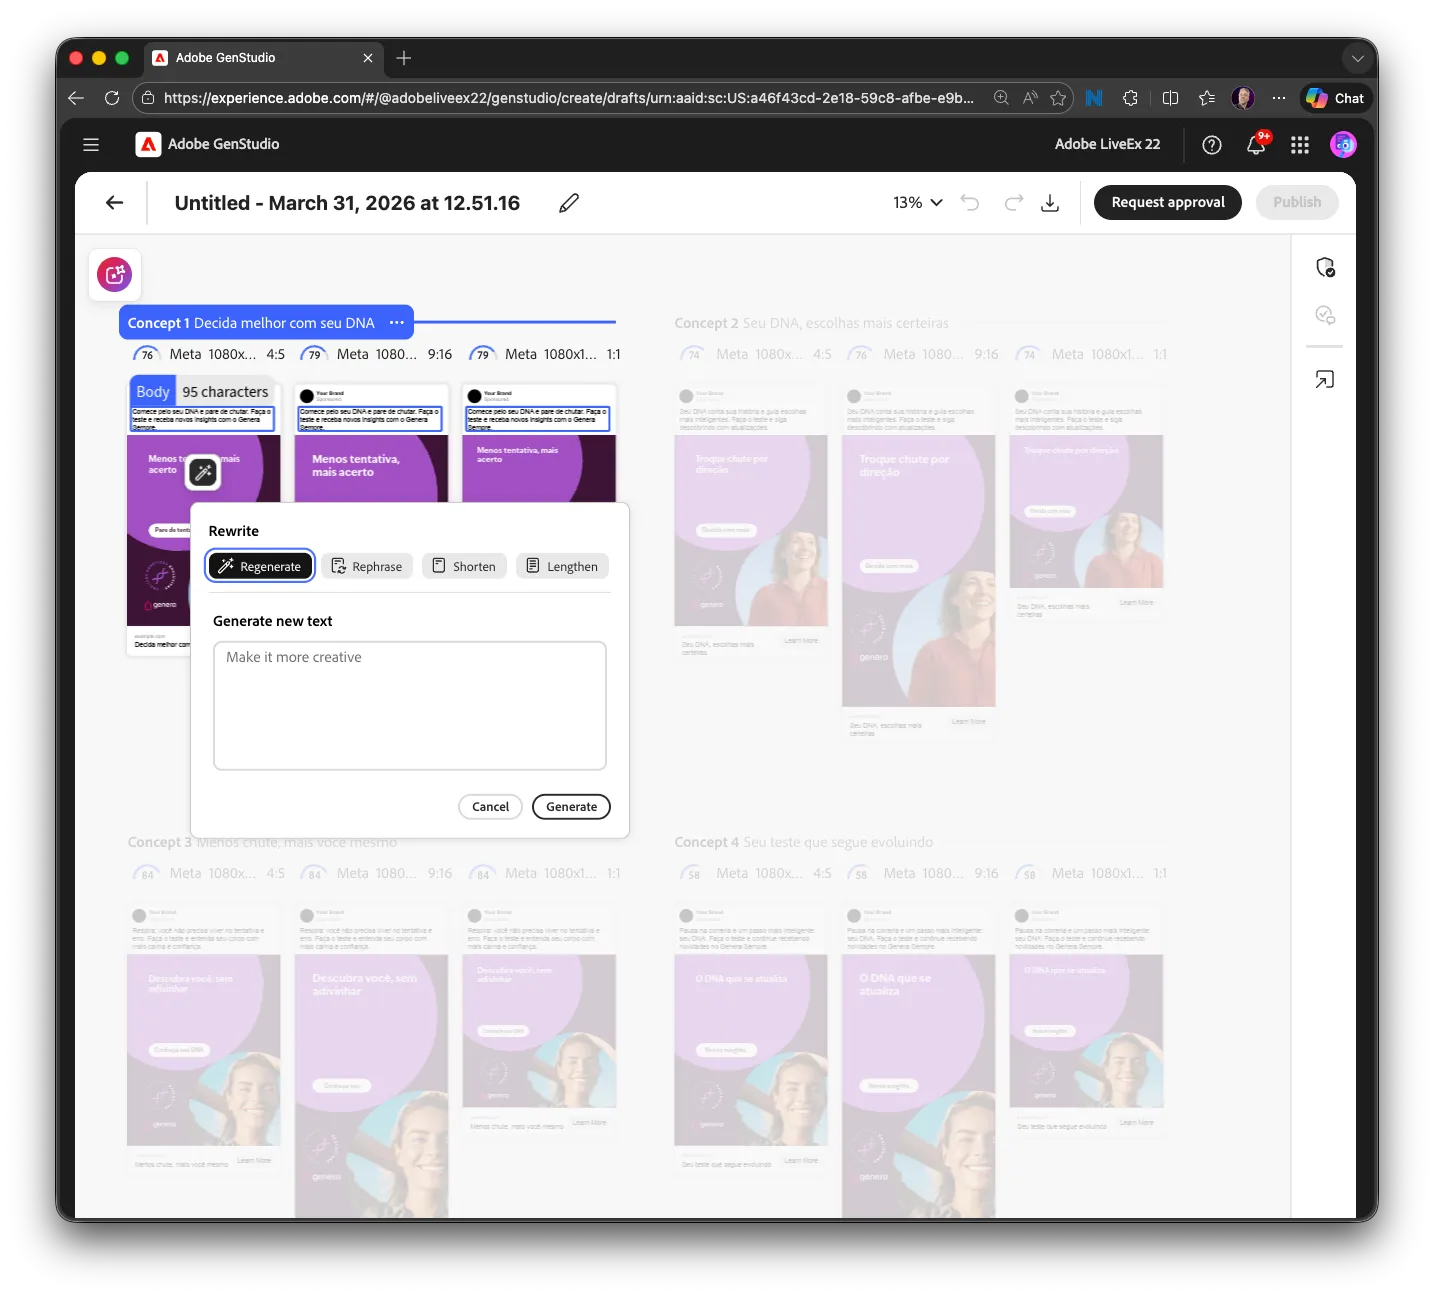This screenshot has height=1296, width=1434.
Task: Open split screen view icon
Action: pyautogui.click(x=1170, y=98)
